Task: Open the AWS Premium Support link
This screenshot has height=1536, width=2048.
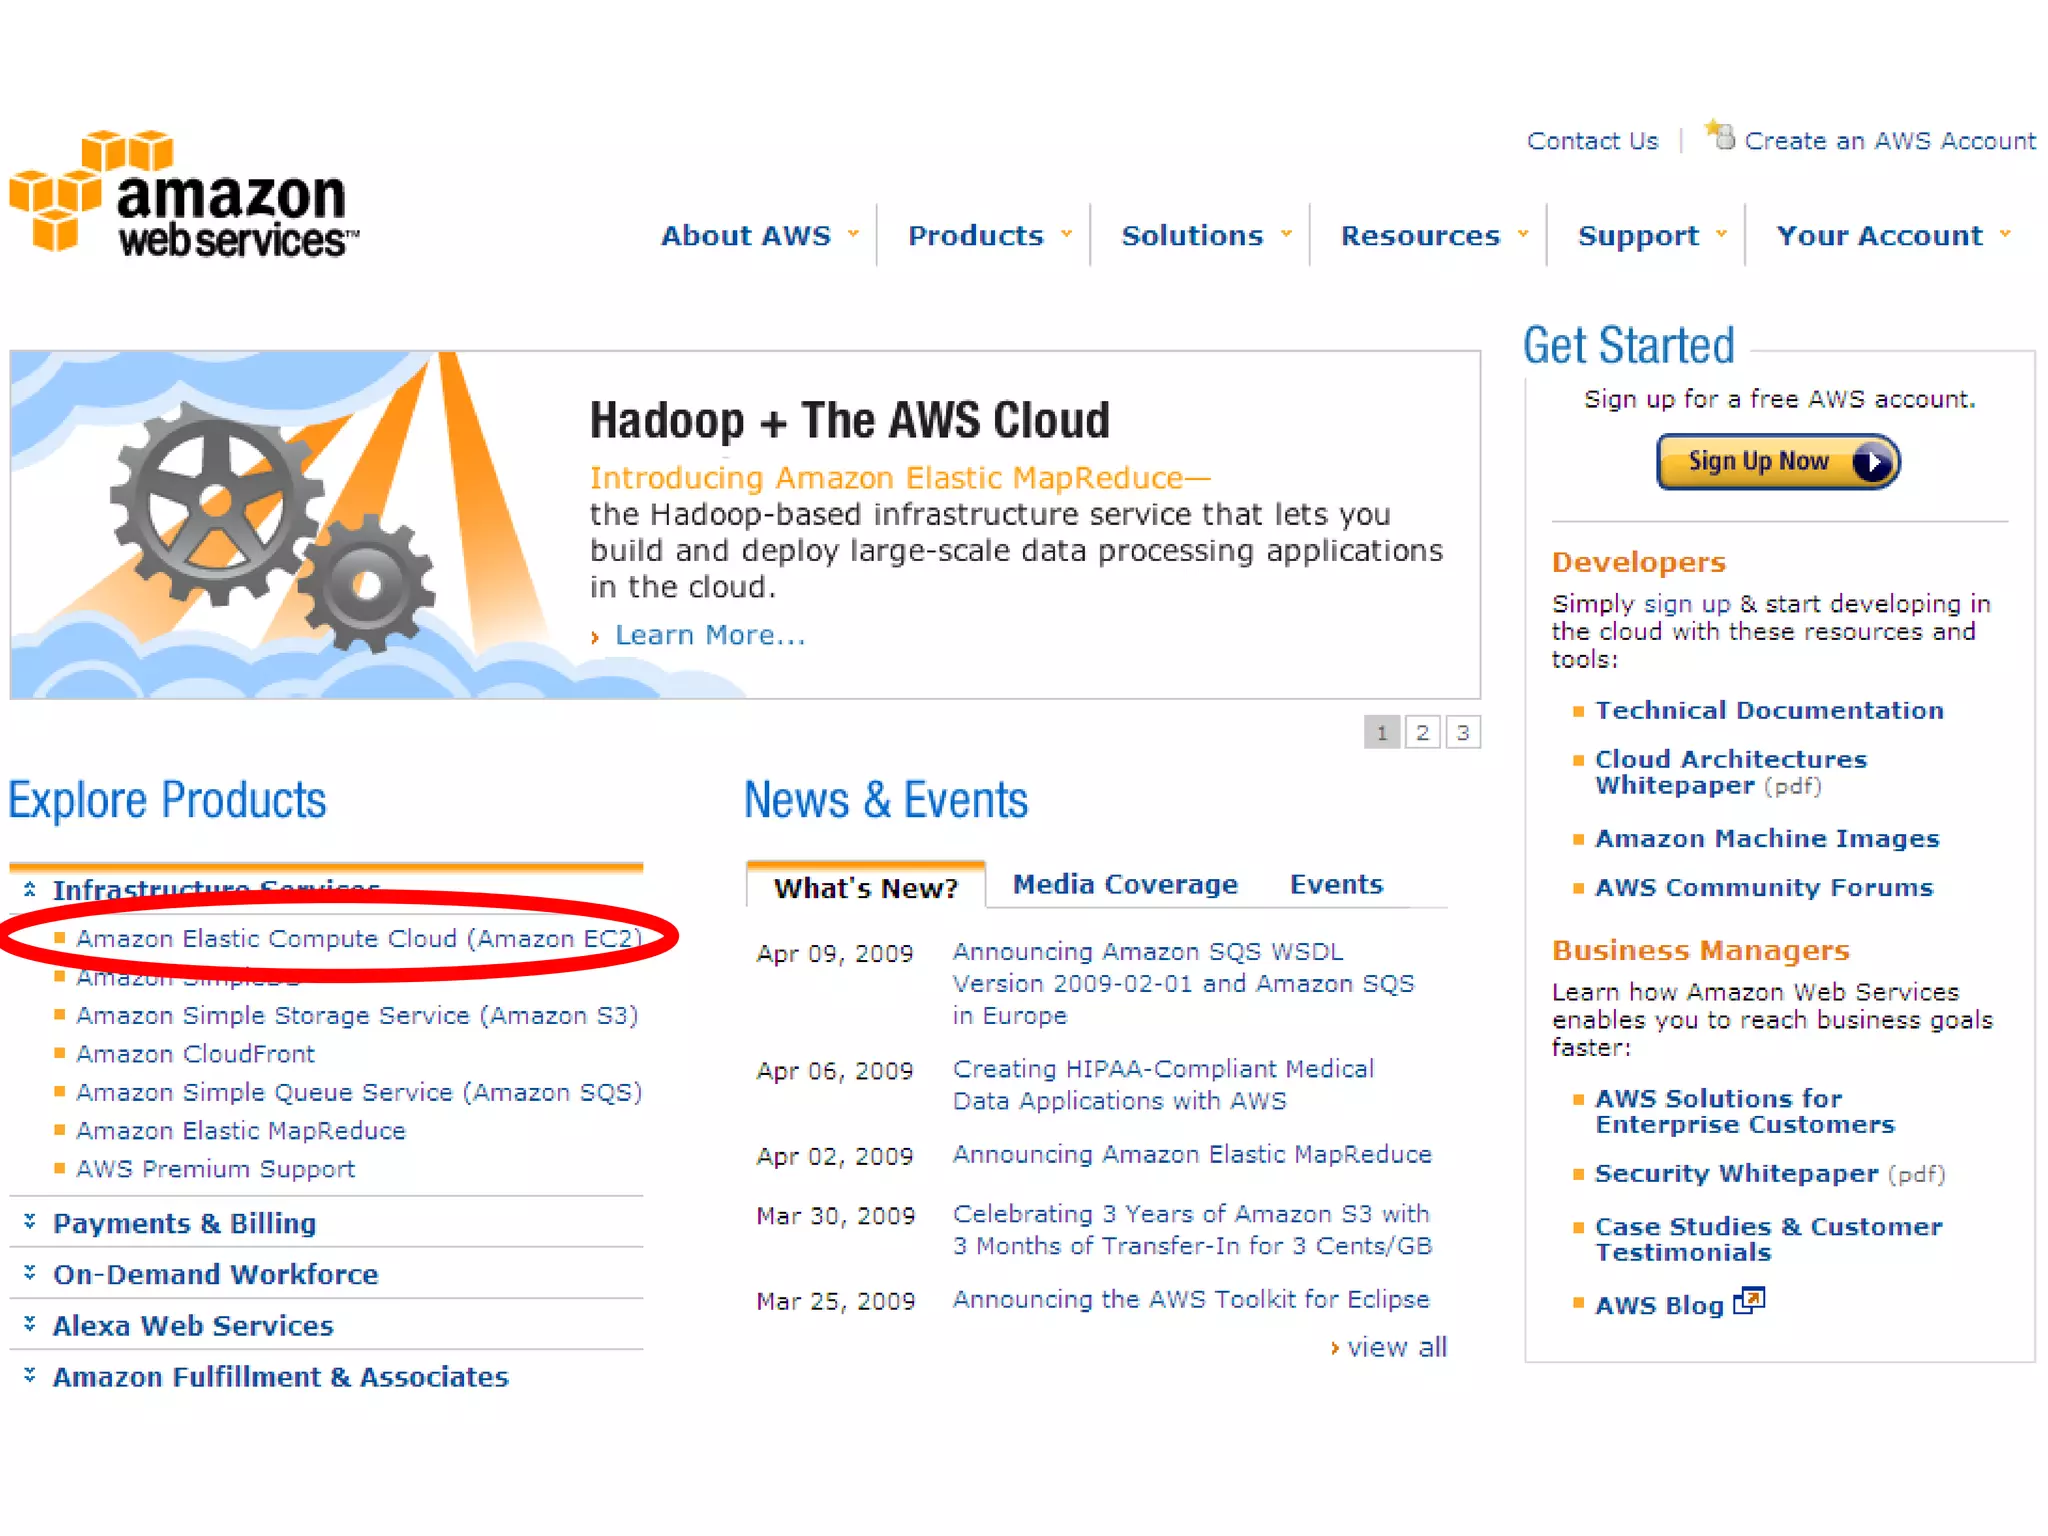Action: [x=215, y=1168]
